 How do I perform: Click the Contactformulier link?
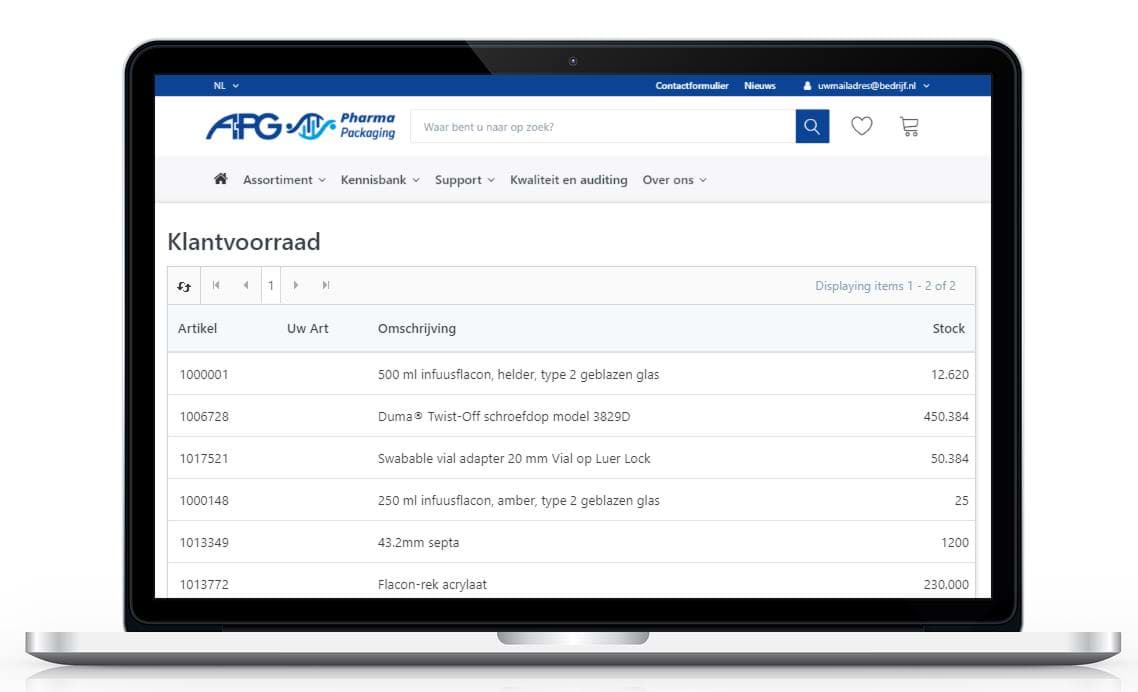(x=692, y=86)
